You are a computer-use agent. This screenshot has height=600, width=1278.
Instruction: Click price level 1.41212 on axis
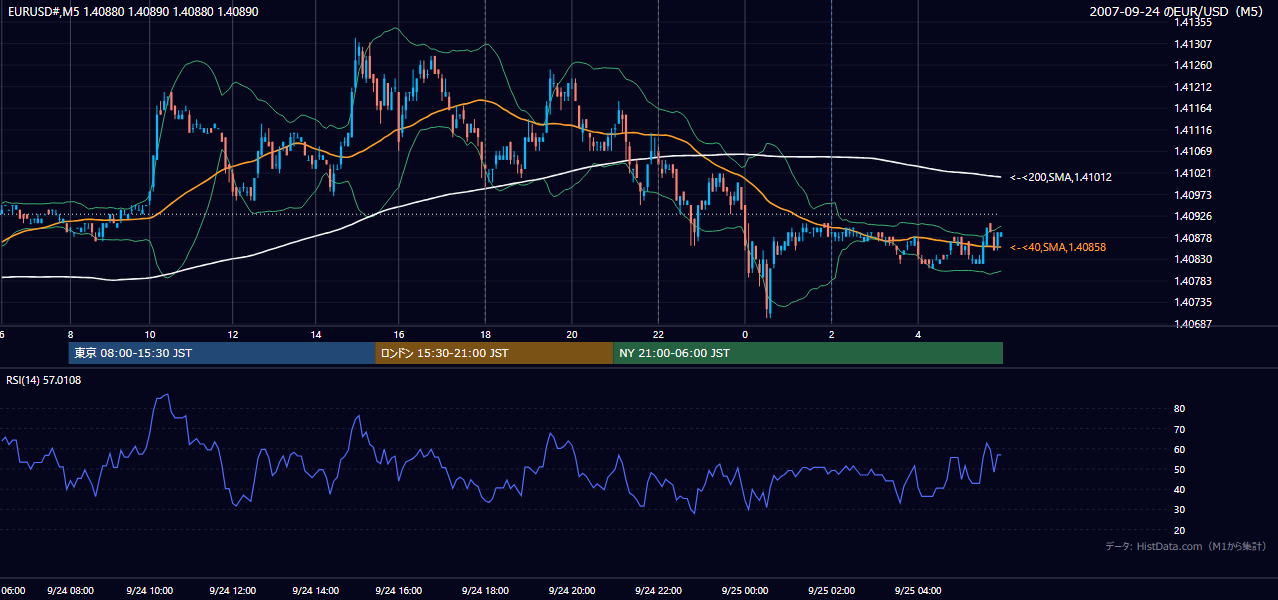[x=1192, y=87]
